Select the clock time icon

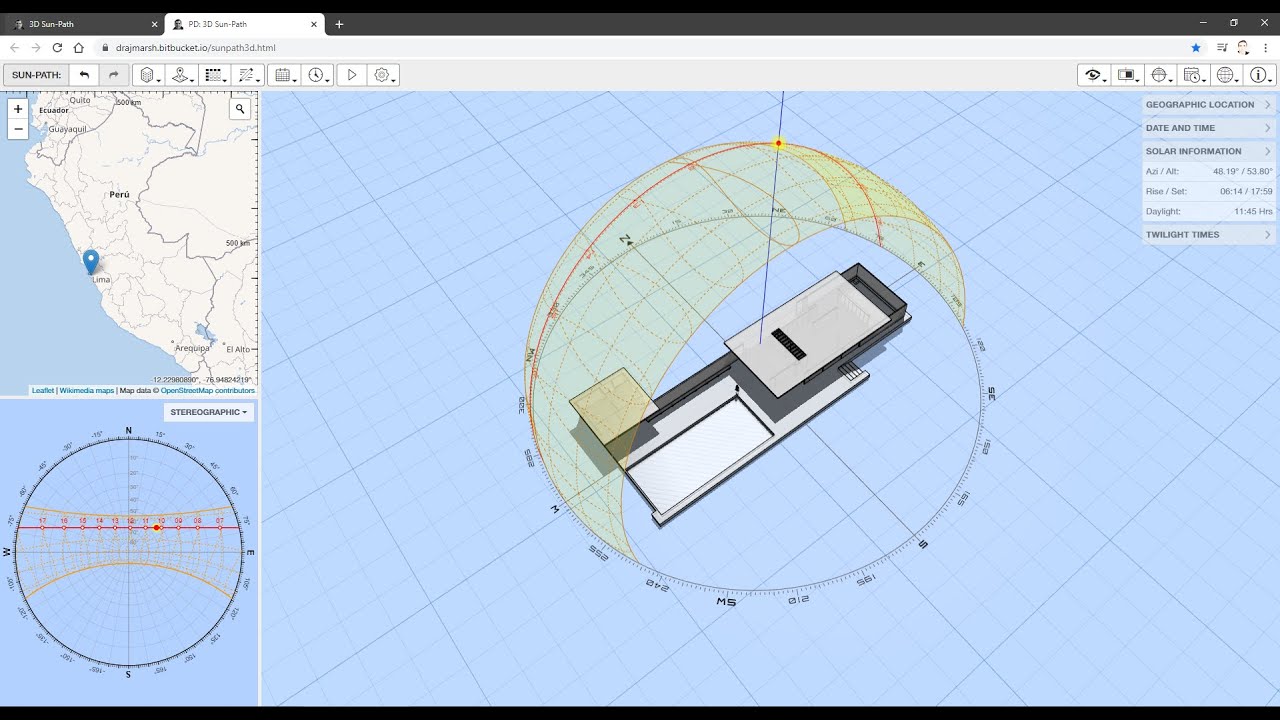(317, 74)
